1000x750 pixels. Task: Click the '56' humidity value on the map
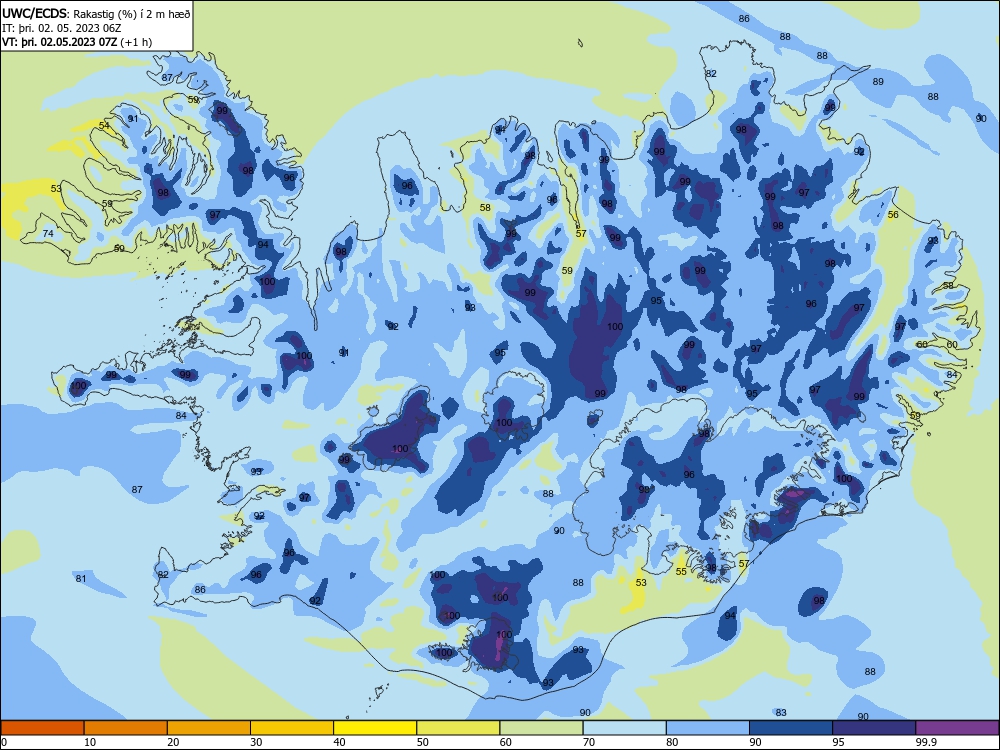tap(893, 214)
